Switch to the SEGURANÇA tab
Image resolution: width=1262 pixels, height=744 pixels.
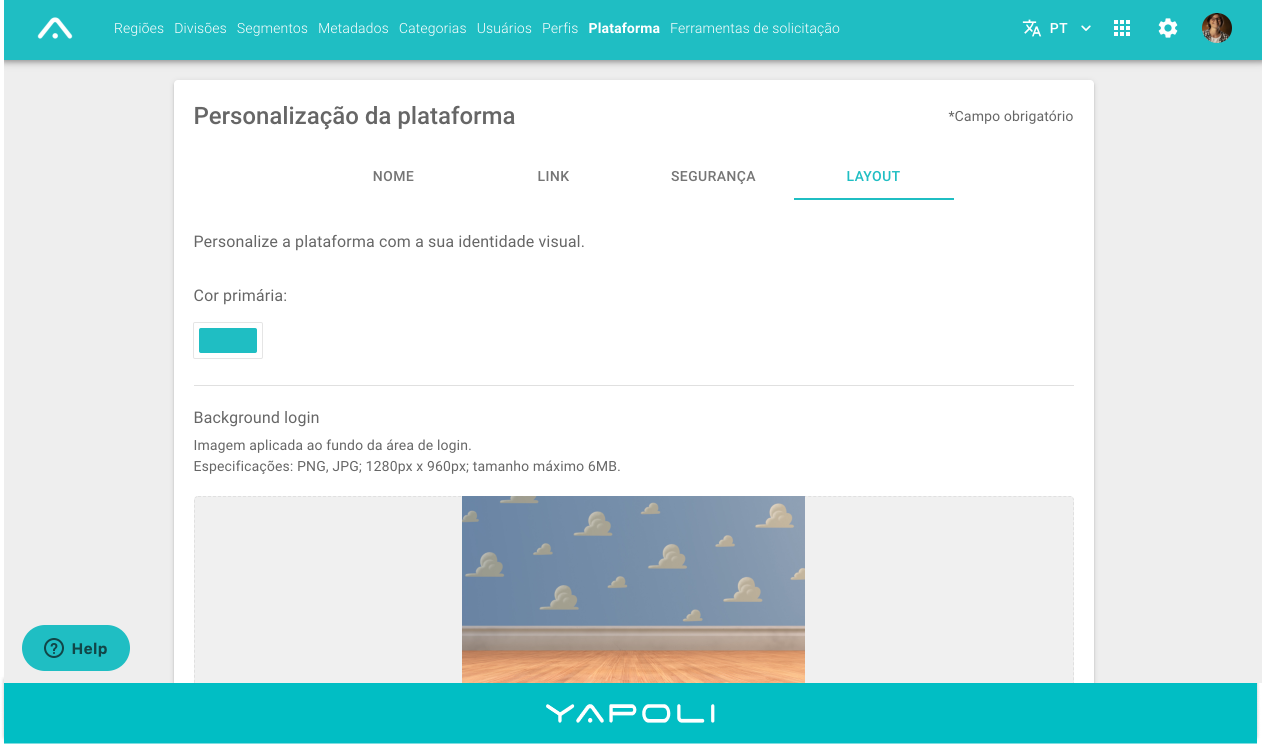click(713, 176)
